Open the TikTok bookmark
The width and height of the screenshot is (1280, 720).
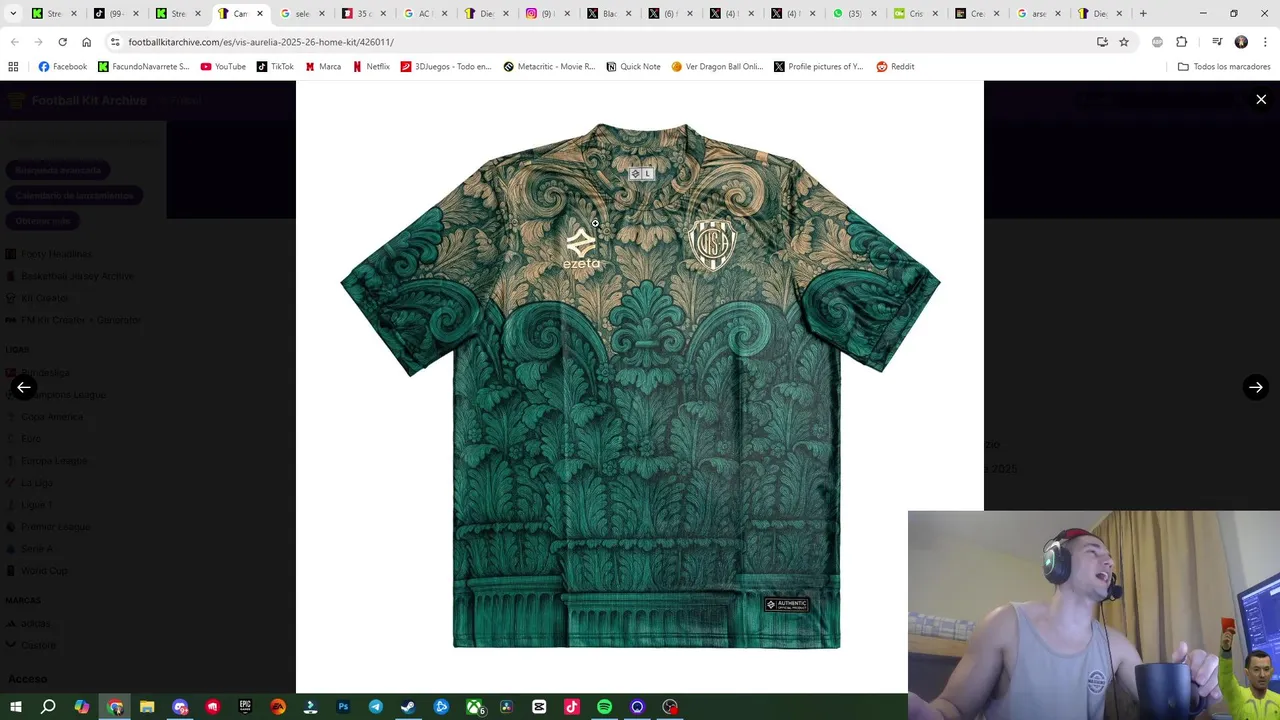pos(275,66)
